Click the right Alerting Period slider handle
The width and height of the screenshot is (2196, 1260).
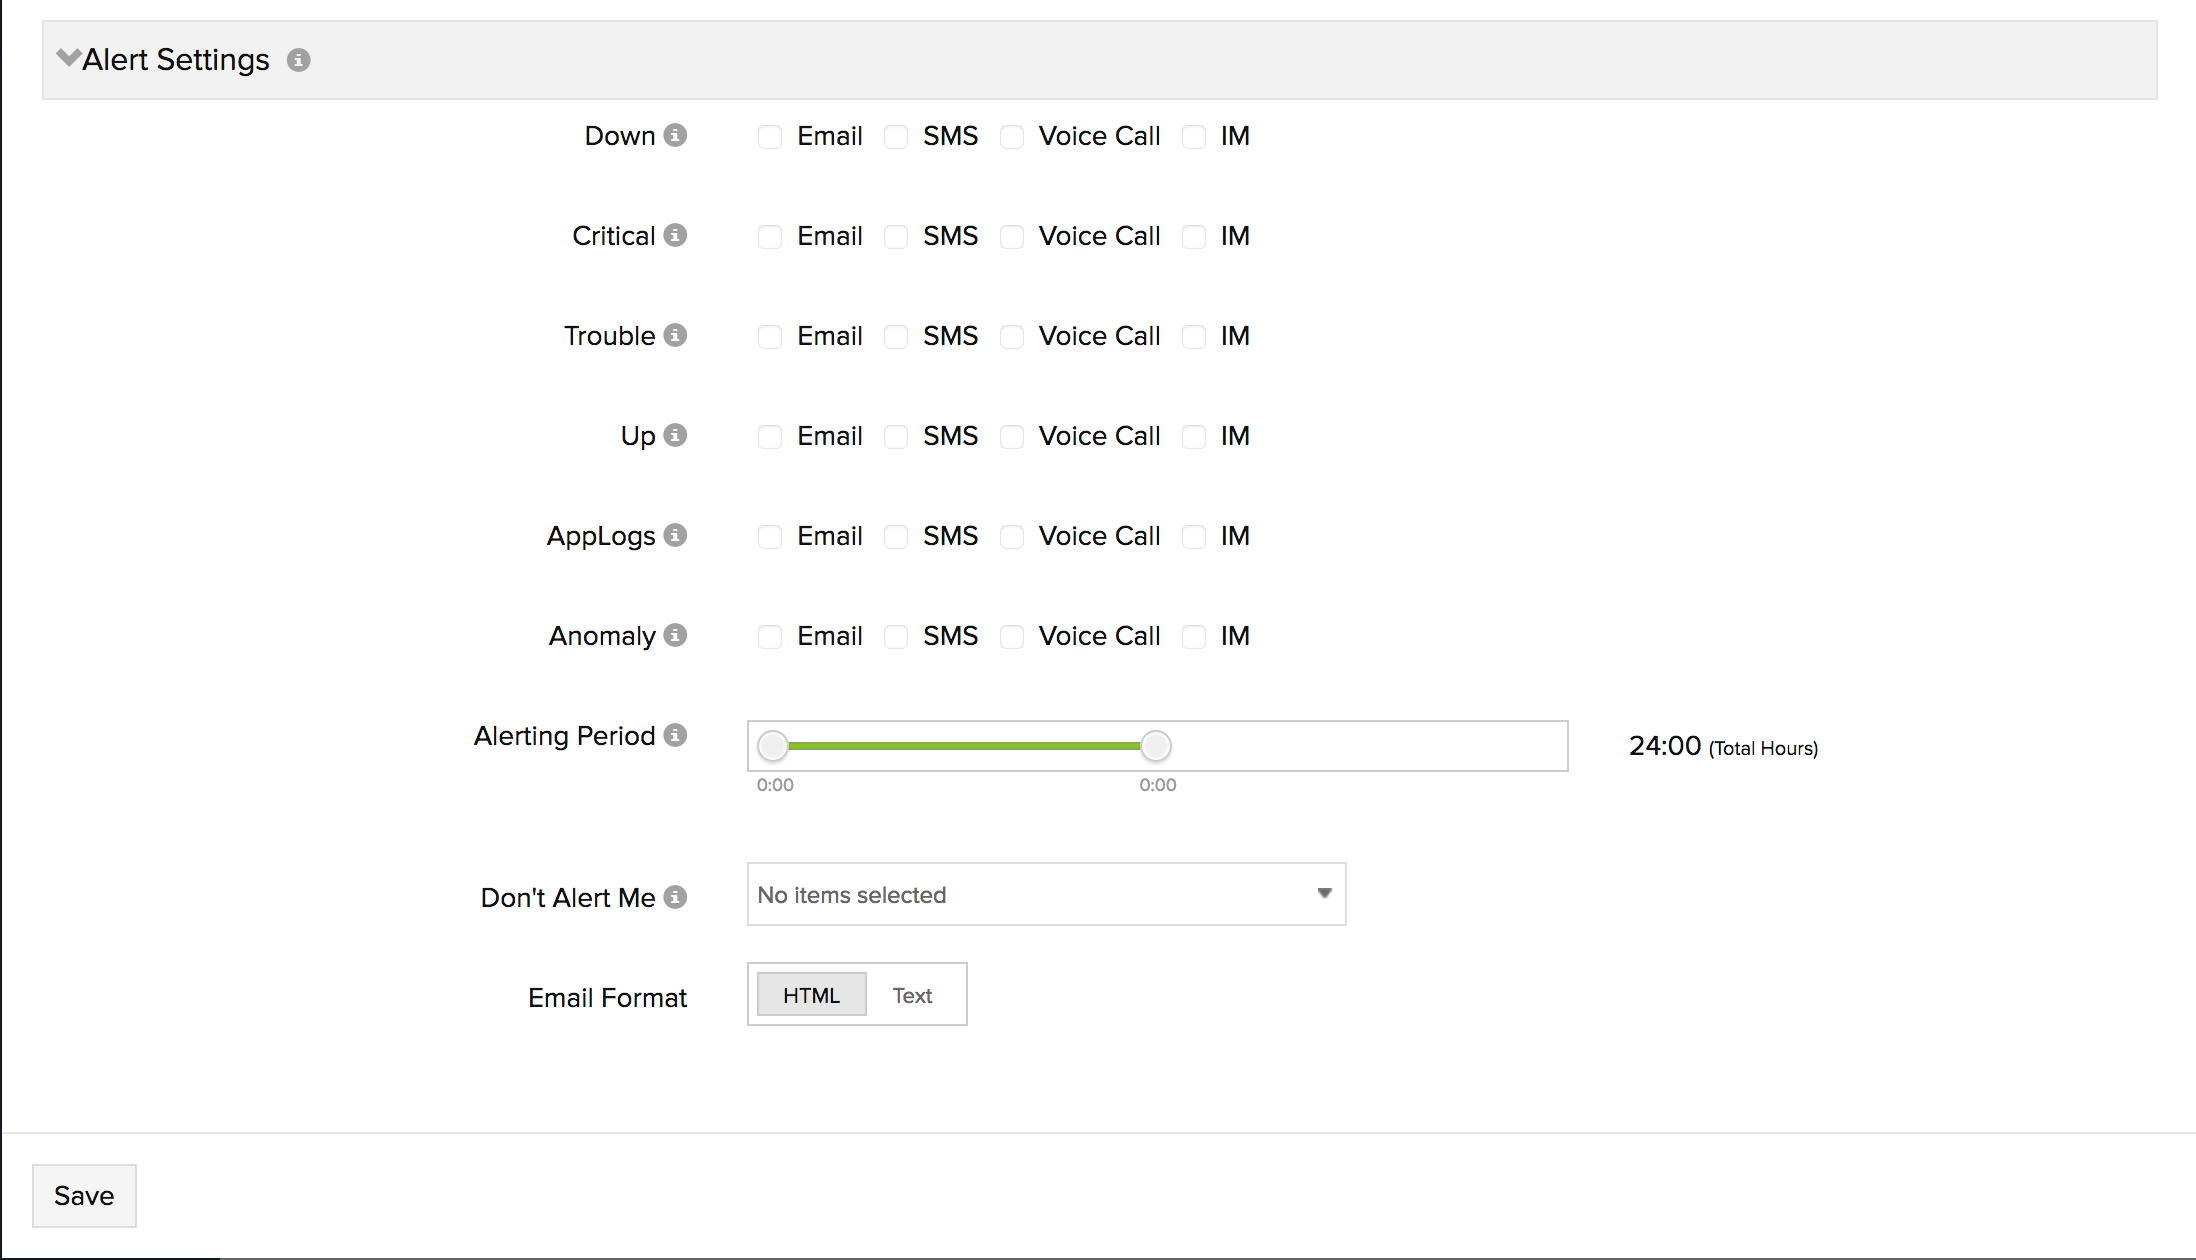click(x=1155, y=745)
